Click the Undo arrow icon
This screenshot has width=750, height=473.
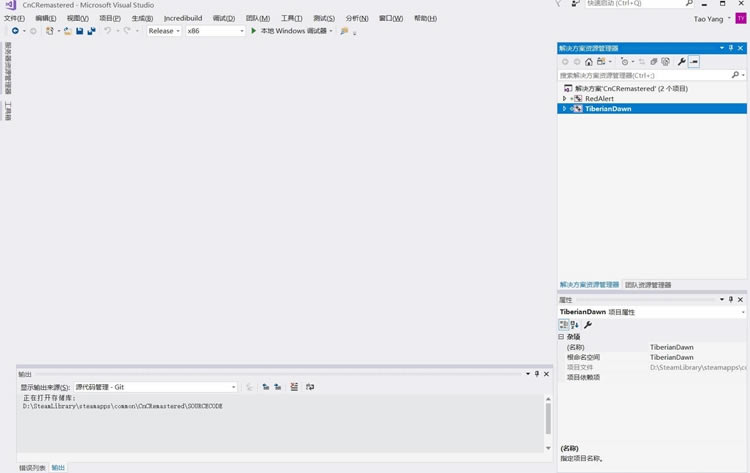point(108,31)
